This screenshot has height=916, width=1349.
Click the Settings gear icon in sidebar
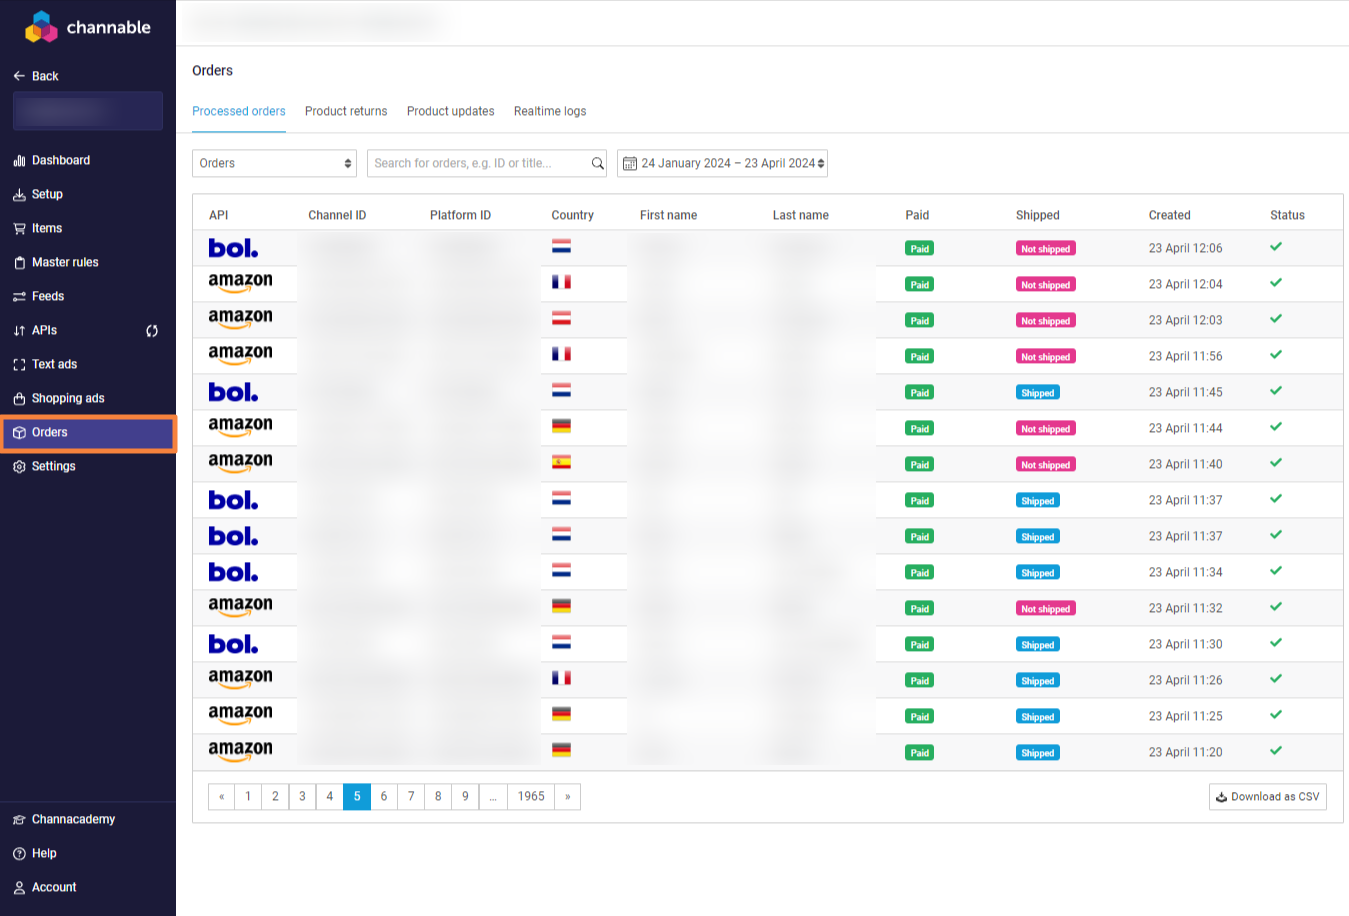coord(19,467)
